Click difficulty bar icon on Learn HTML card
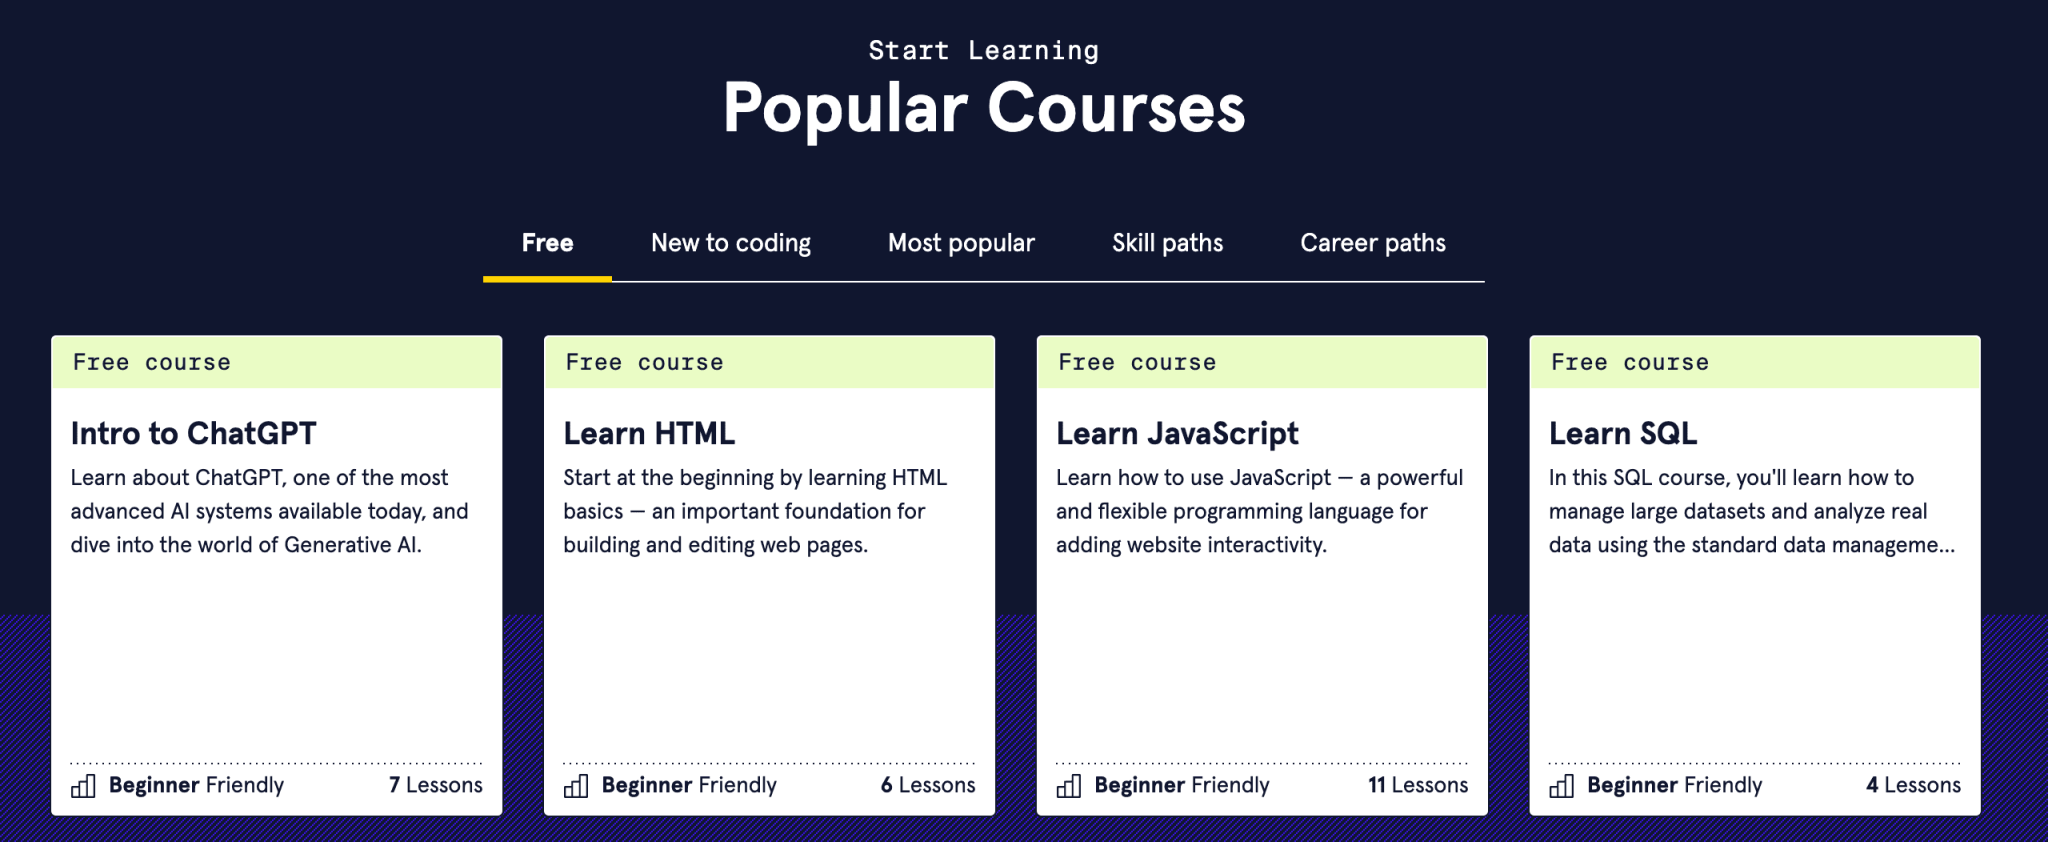This screenshot has height=842, width=2048. tap(576, 786)
